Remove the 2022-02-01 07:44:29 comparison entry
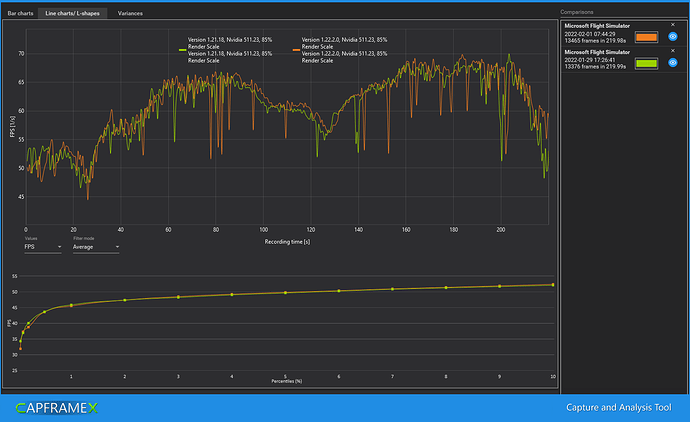This screenshot has width=690, height=422. (673, 25)
